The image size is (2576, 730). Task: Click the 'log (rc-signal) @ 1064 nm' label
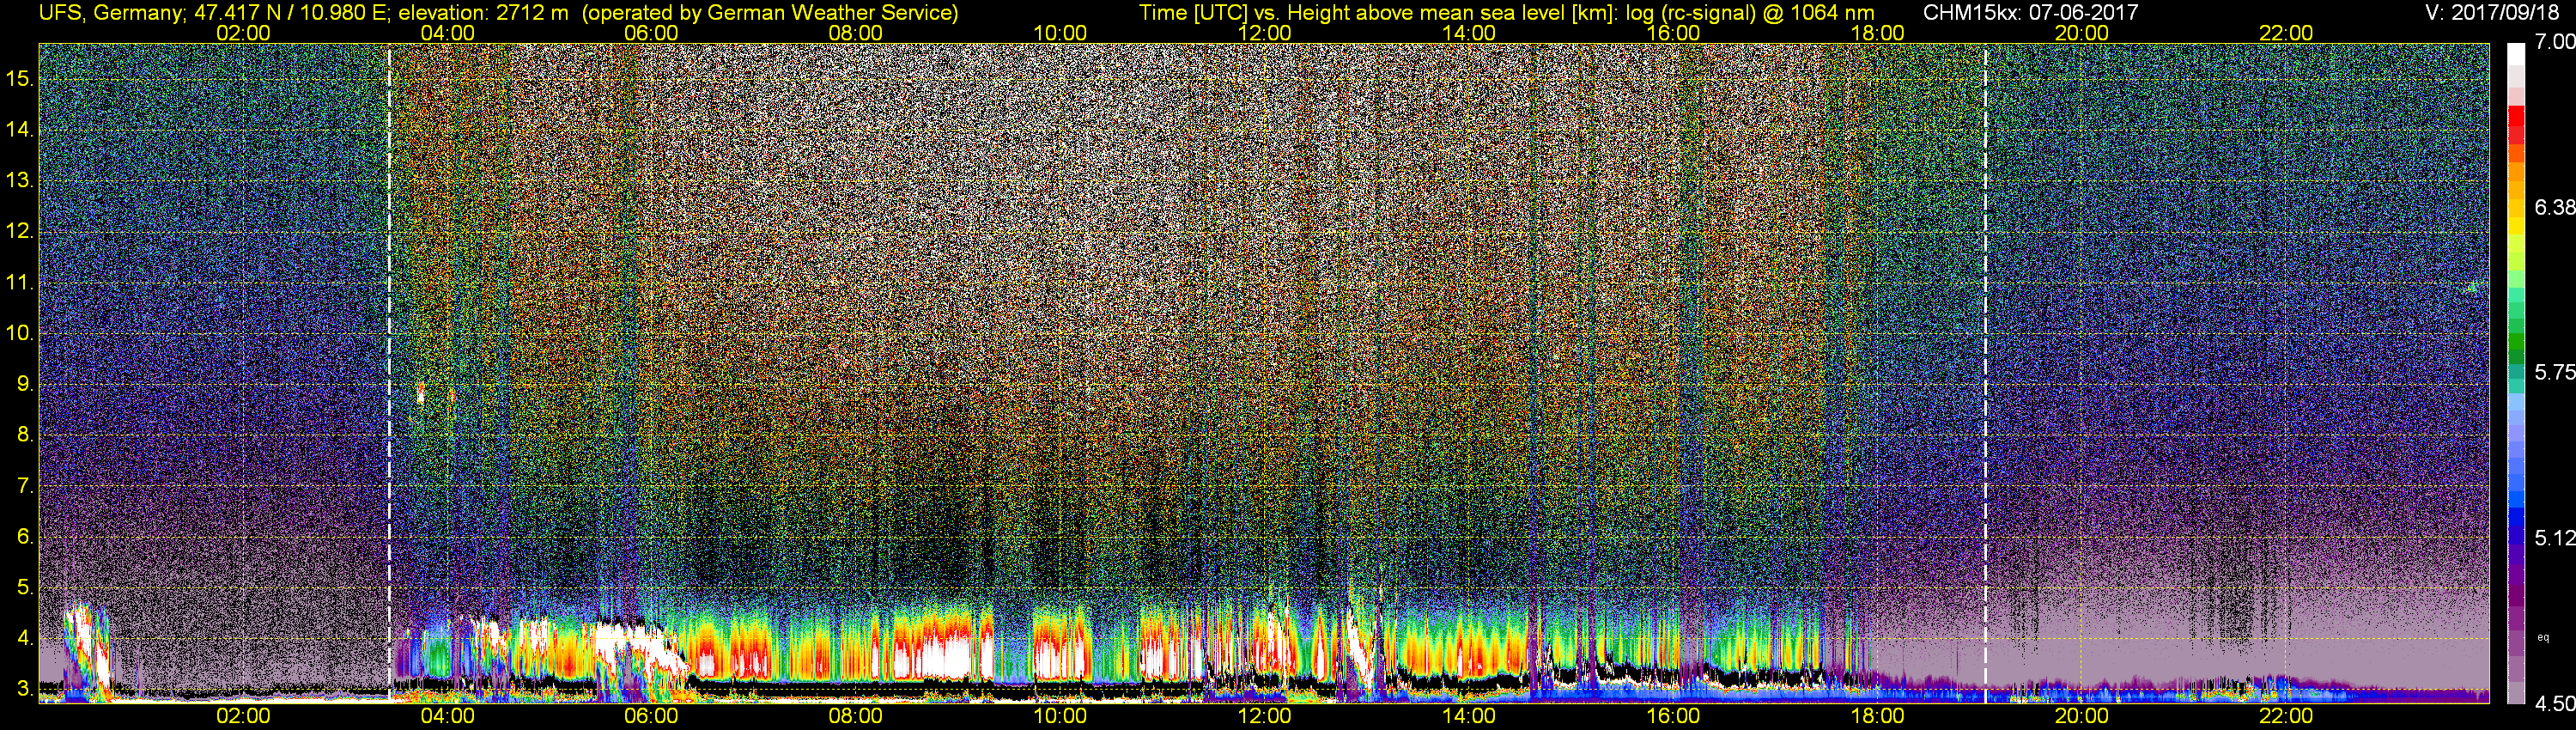[1750, 13]
